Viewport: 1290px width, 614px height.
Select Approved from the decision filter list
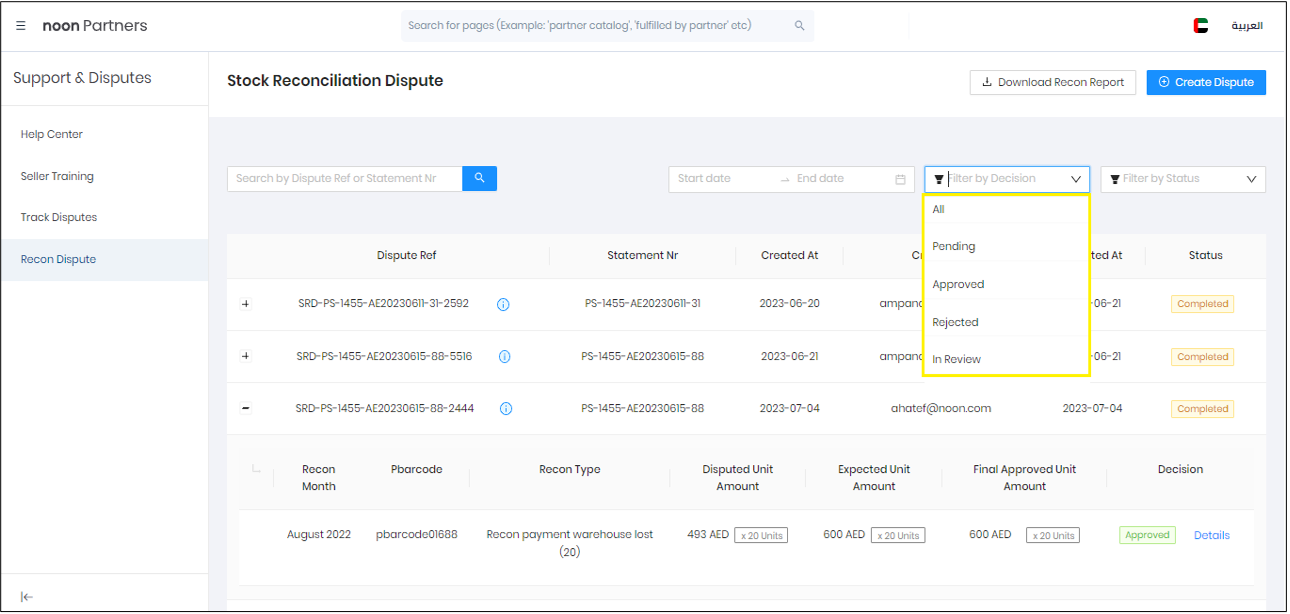tap(958, 284)
